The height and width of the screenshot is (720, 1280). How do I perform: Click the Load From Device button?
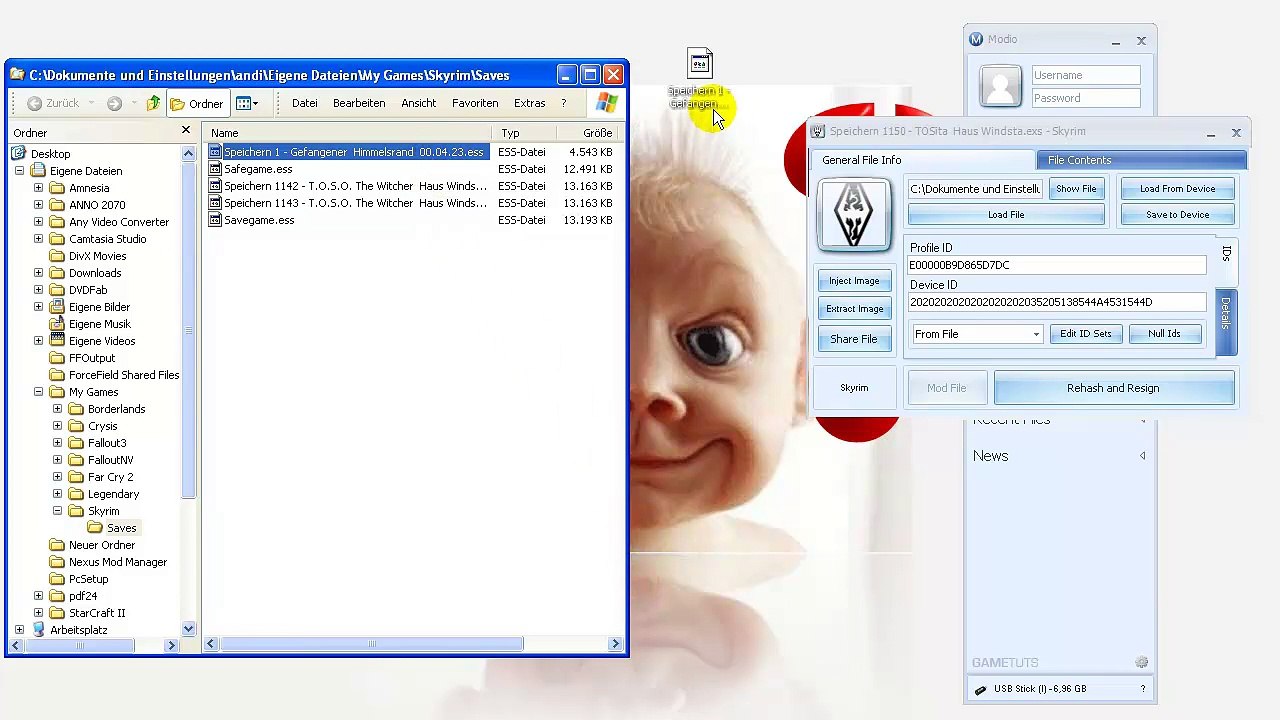[1177, 189]
